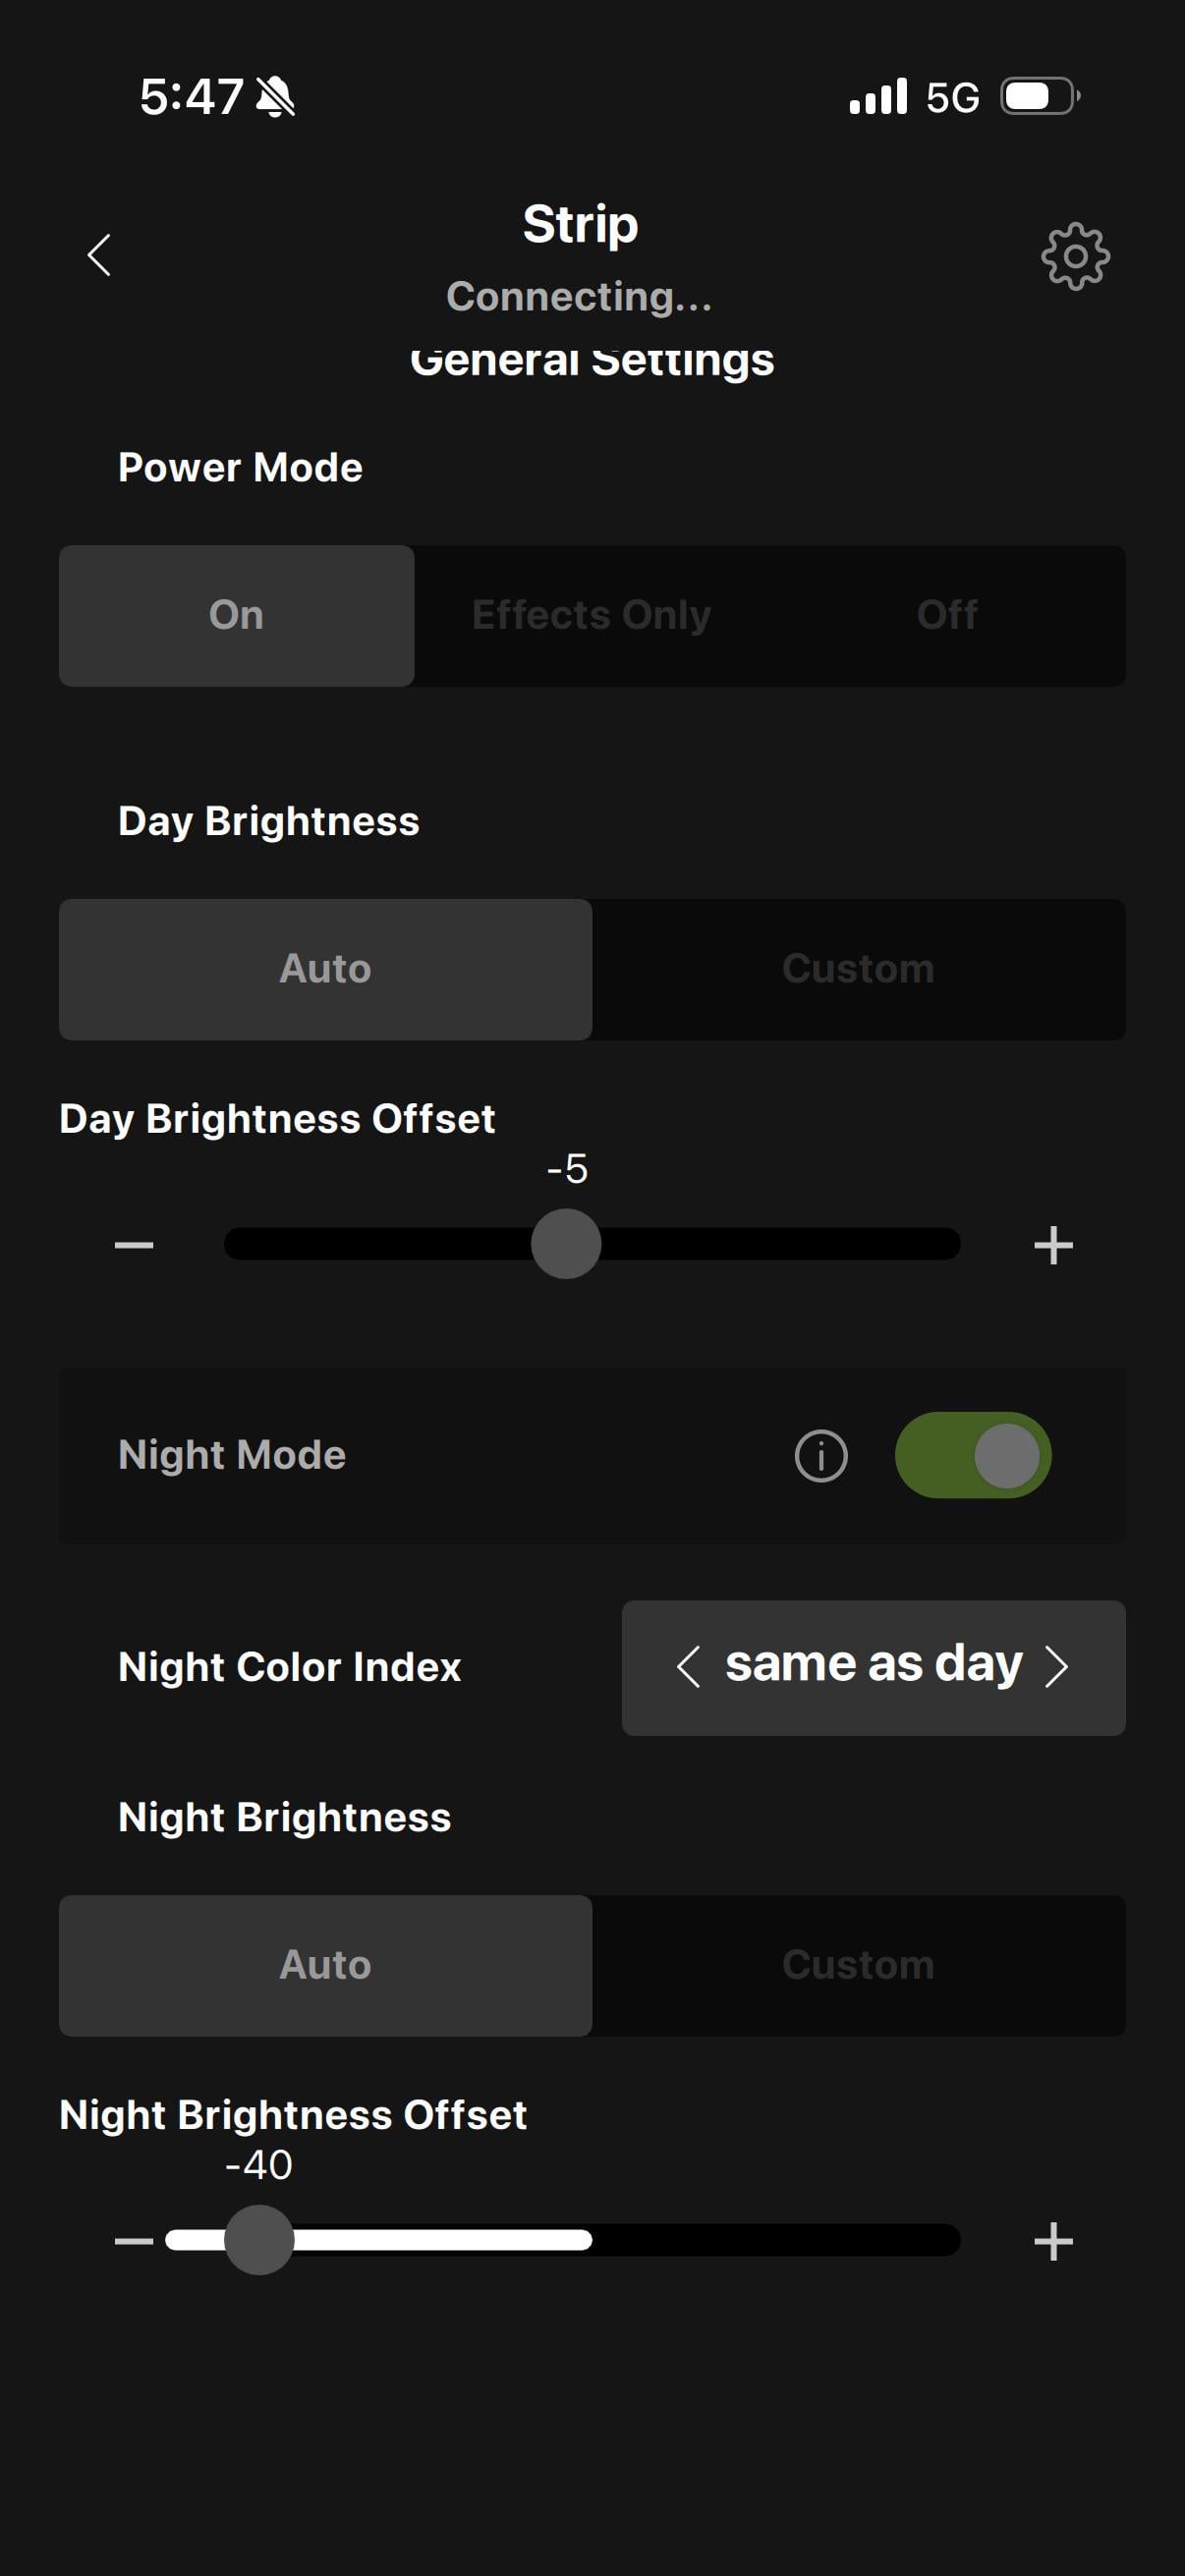Click the Day Brightness Offset slider handle
1185x2576 pixels.
point(566,1244)
